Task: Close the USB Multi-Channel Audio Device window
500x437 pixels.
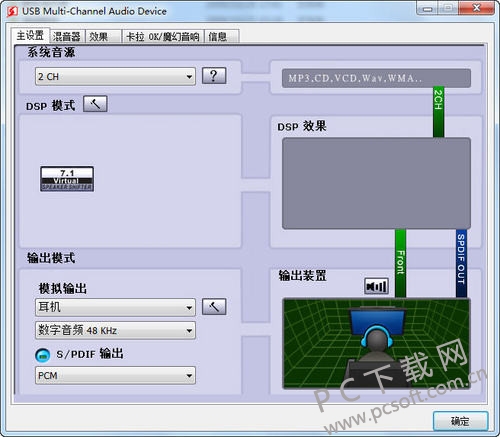Action: [477, 8]
